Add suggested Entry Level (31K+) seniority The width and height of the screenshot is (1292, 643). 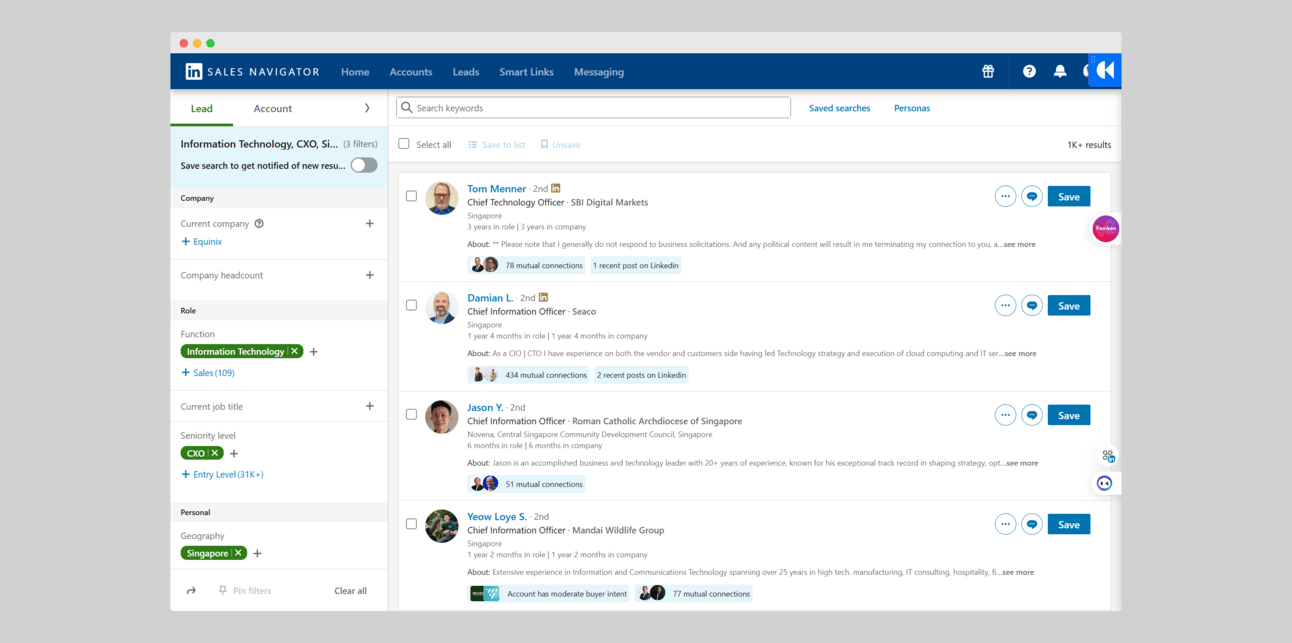coord(222,474)
